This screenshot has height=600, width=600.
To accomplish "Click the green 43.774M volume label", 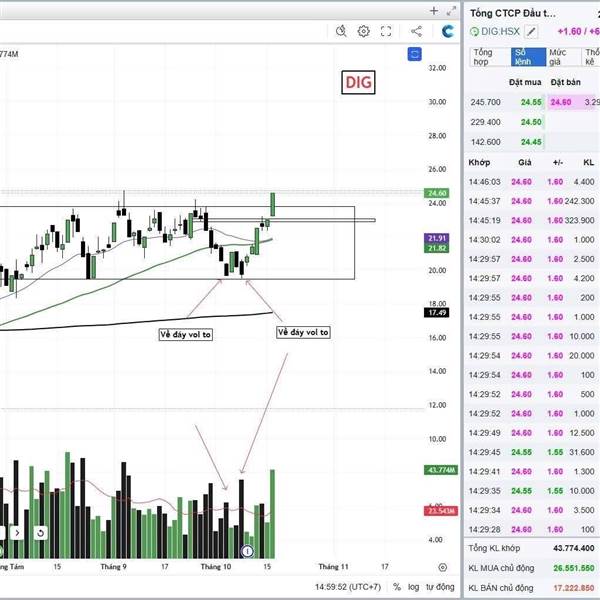I will [x=441, y=470].
